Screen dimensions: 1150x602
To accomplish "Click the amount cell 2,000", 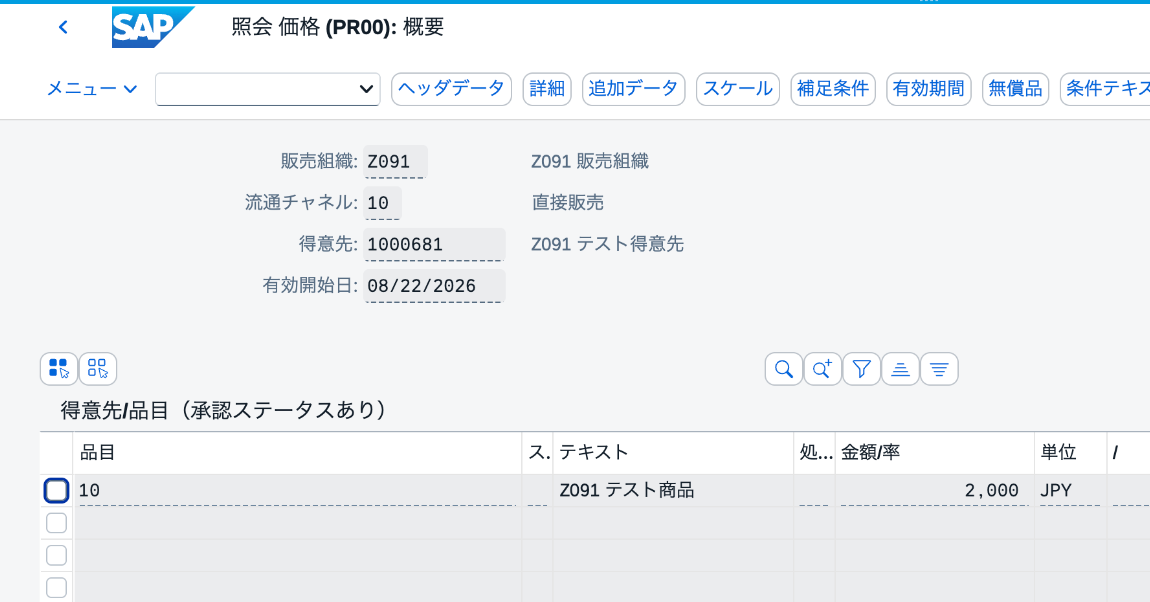I will [x=934, y=491].
